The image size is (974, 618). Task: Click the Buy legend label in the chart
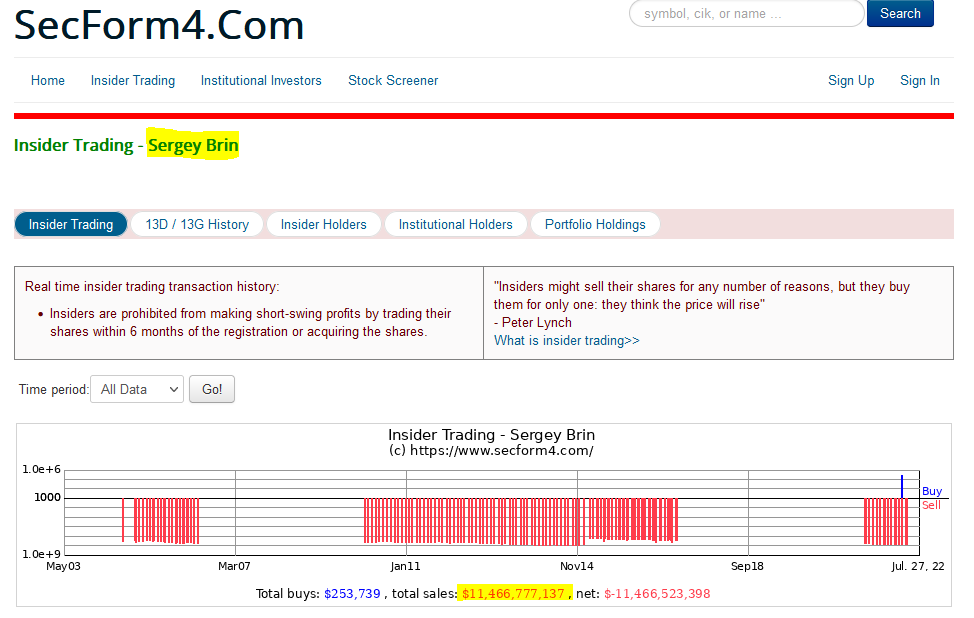(932, 491)
